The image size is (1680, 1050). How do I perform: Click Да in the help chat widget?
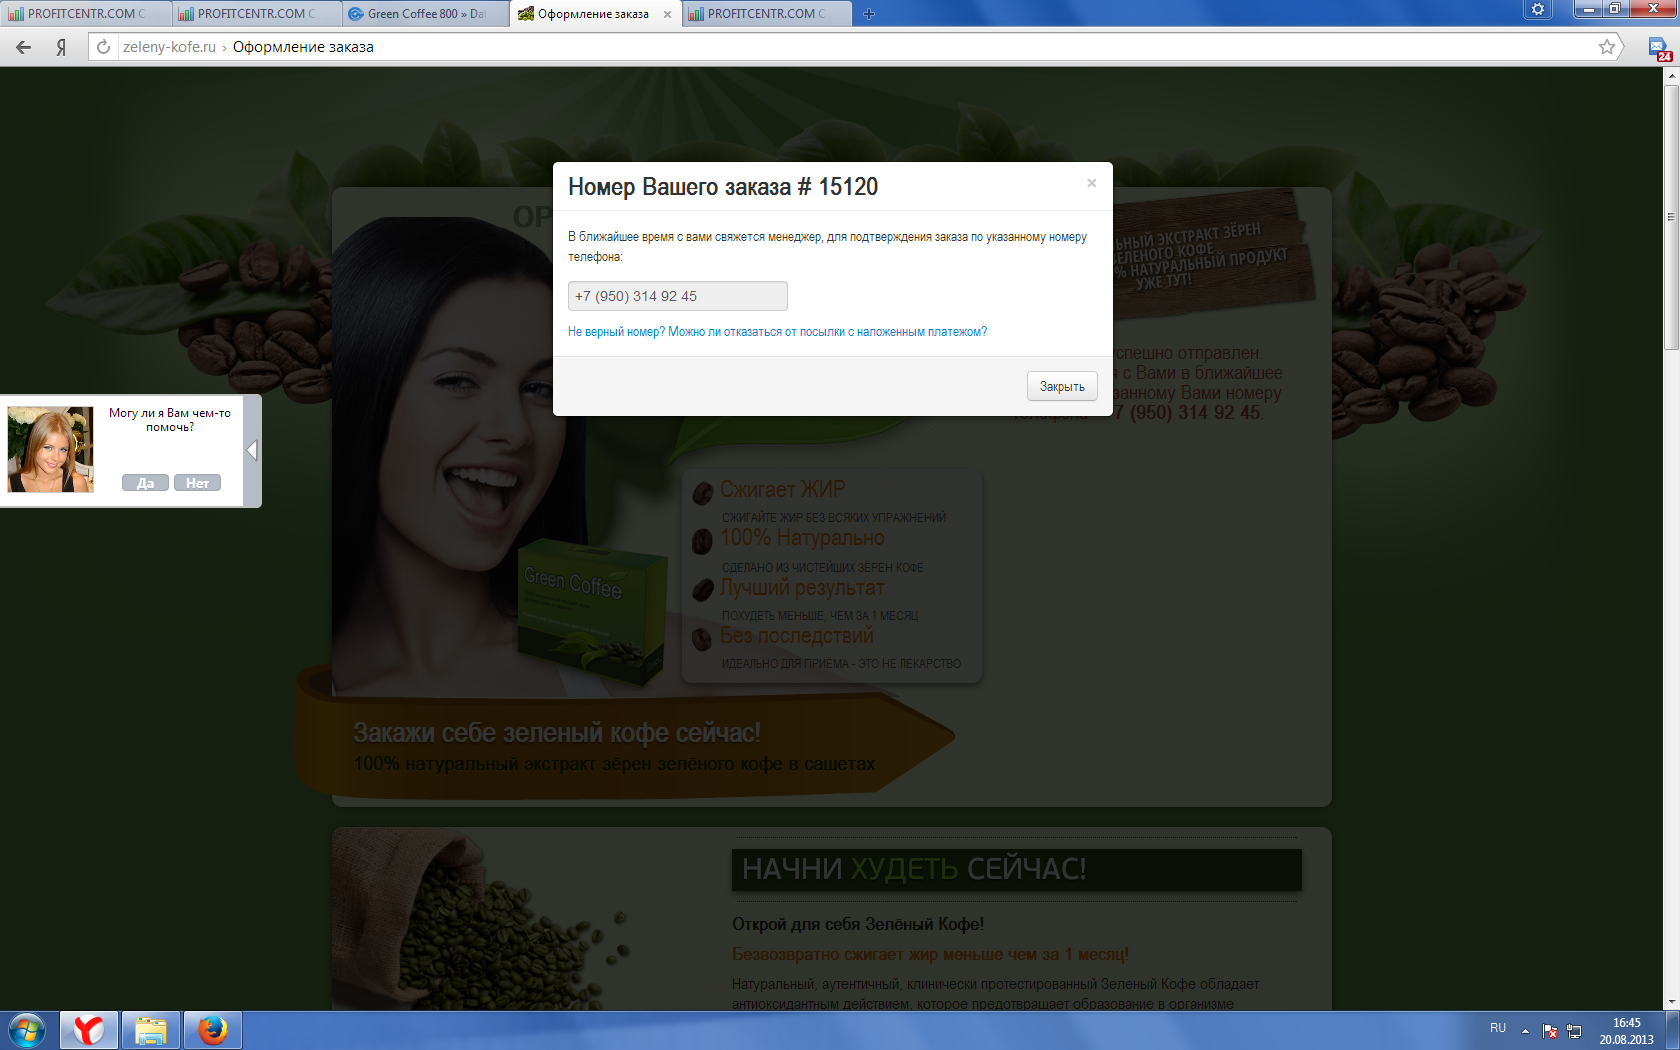tap(145, 483)
